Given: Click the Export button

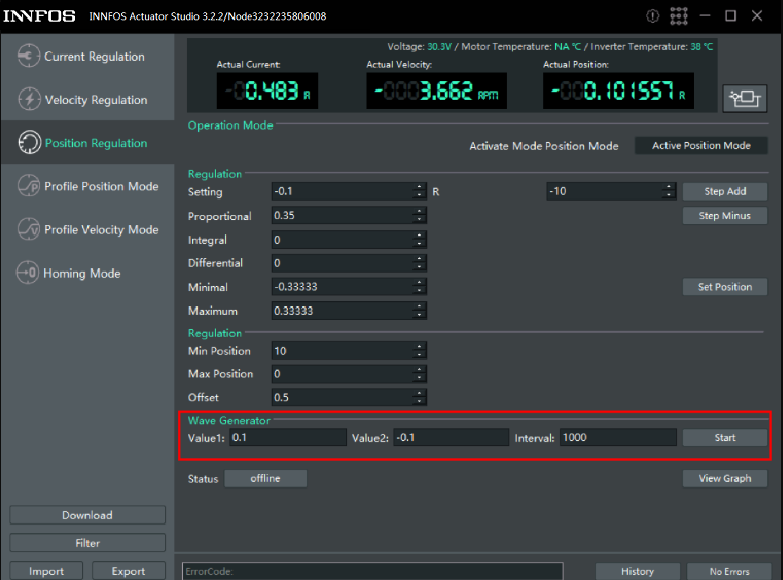Looking at the screenshot, I should [x=128, y=571].
